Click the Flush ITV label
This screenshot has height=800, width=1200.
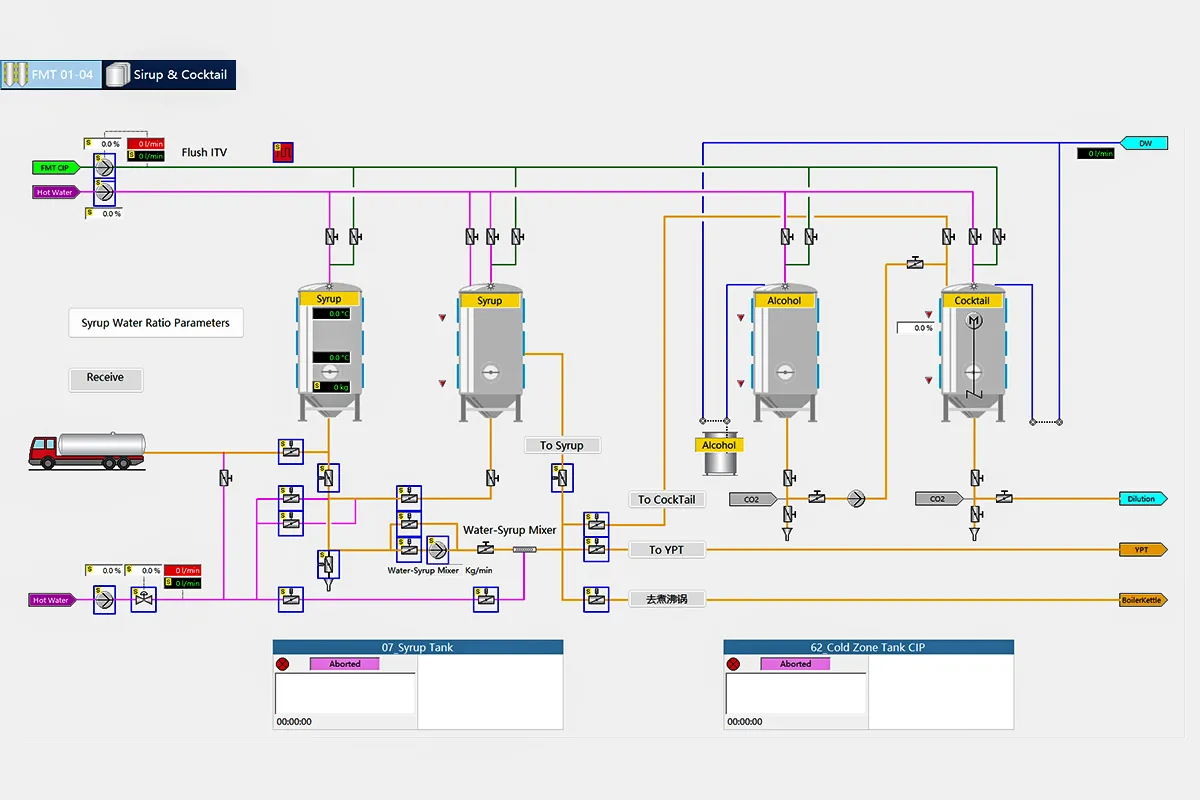click(x=204, y=152)
